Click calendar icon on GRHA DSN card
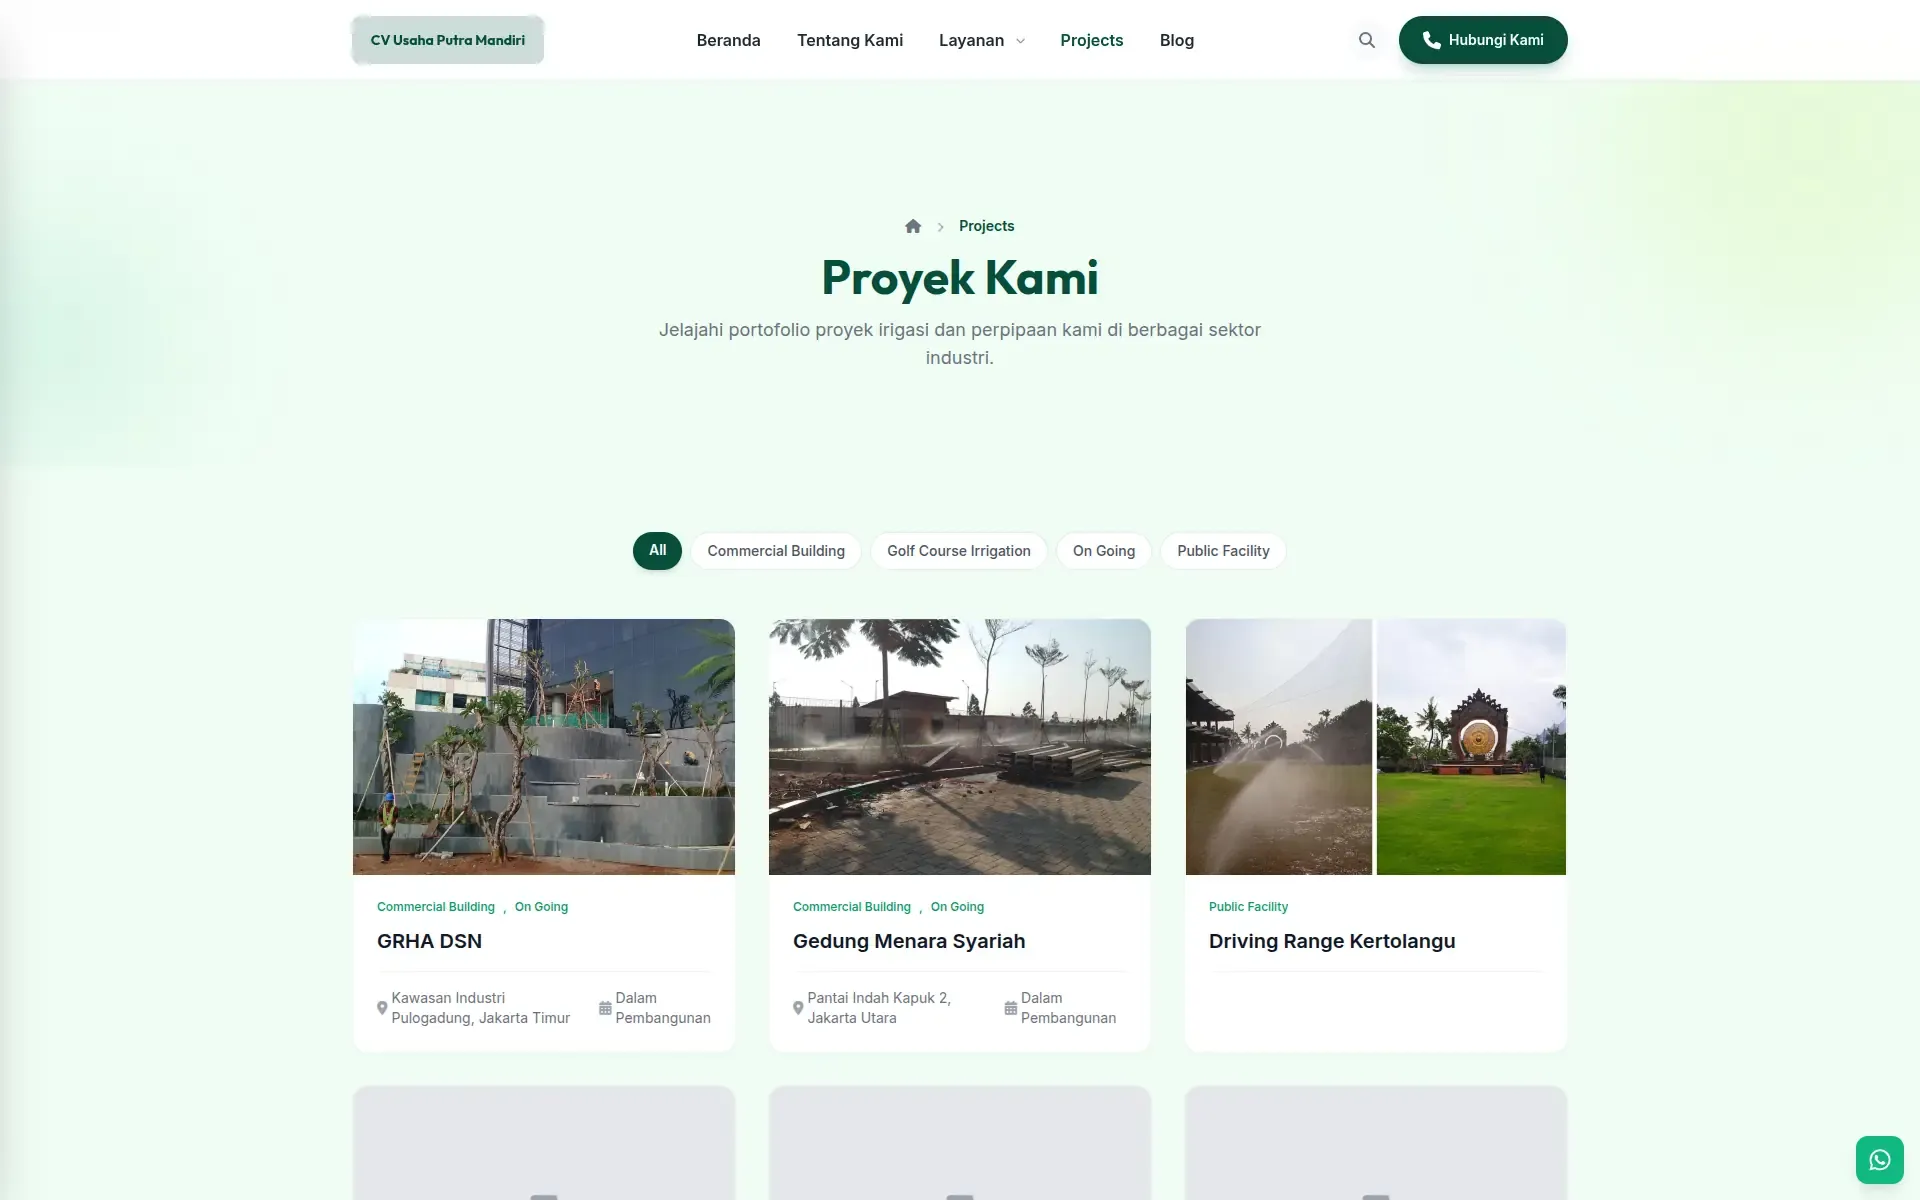Image resolution: width=1920 pixels, height=1200 pixels. pyautogui.click(x=605, y=1008)
